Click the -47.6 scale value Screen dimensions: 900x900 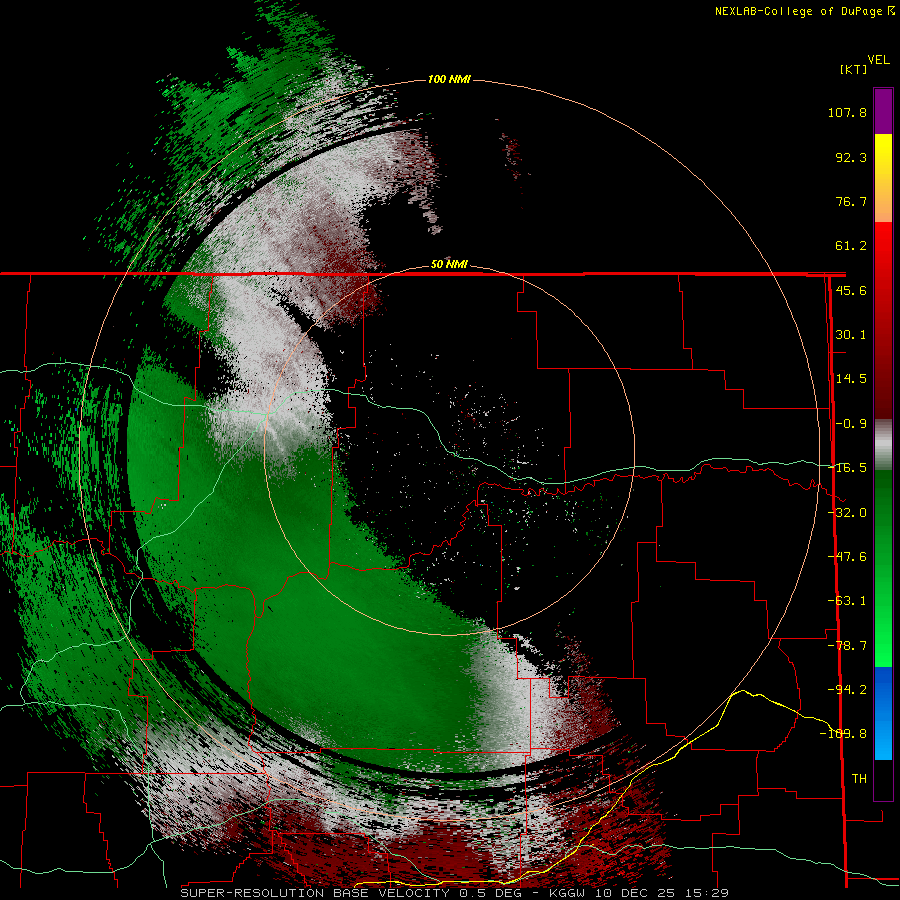click(x=847, y=556)
